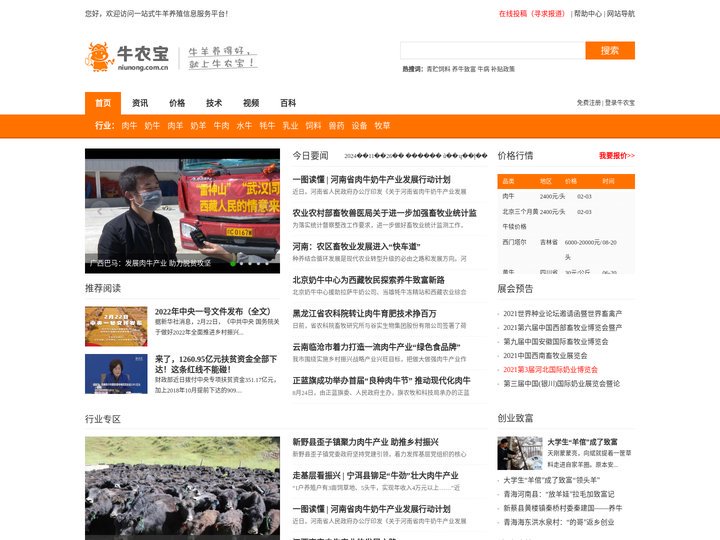Focus the search input field
720x540 pixels.
[493, 51]
